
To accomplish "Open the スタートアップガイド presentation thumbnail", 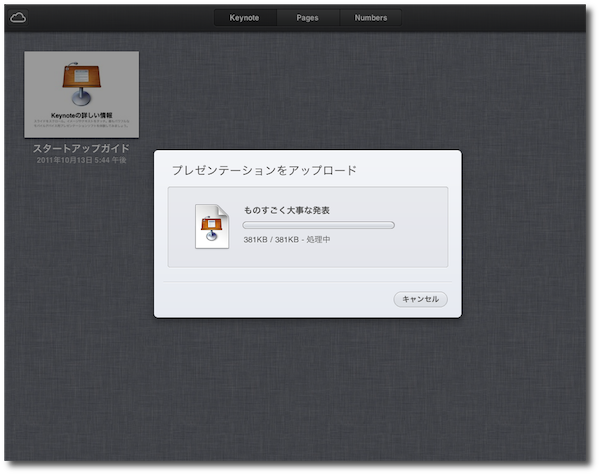I will pyautogui.click(x=82, y=95).
